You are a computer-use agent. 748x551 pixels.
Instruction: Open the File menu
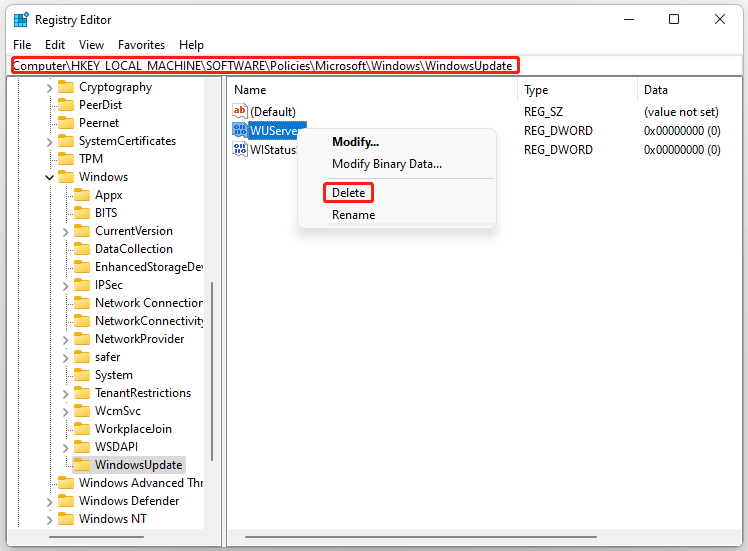click(22, 45)
